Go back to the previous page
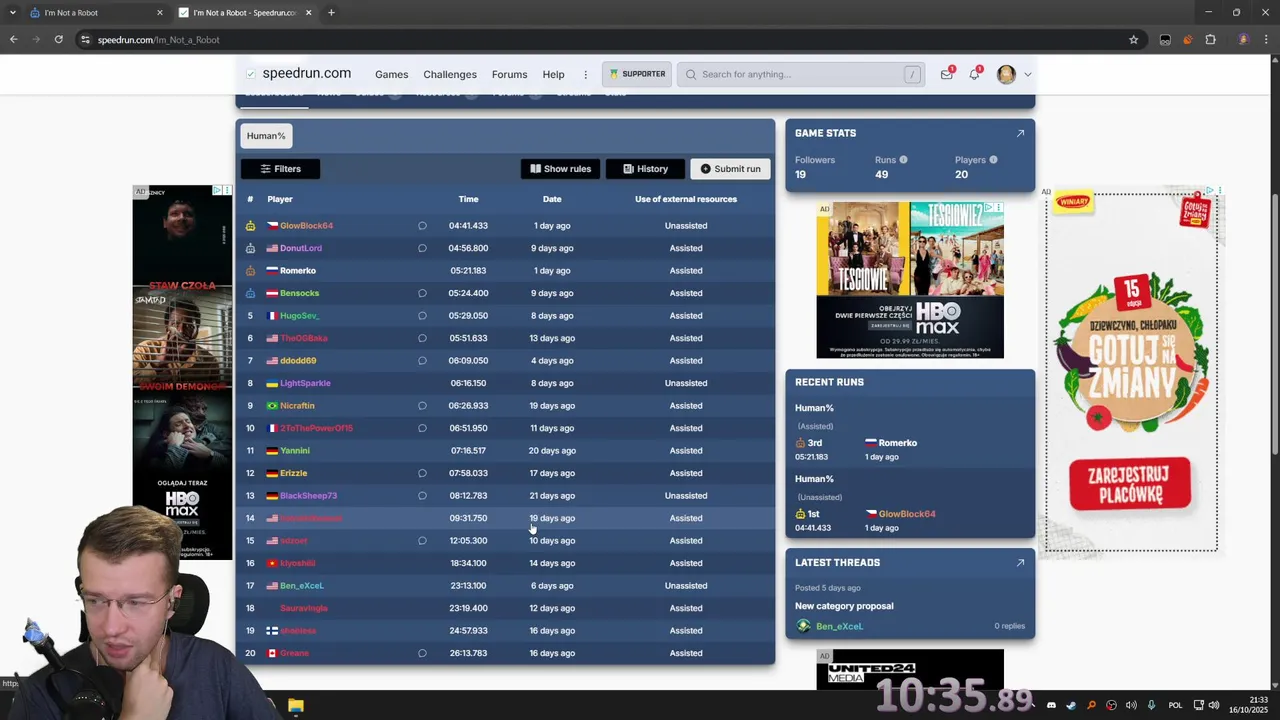1280x720 pixels. [14, 40]
